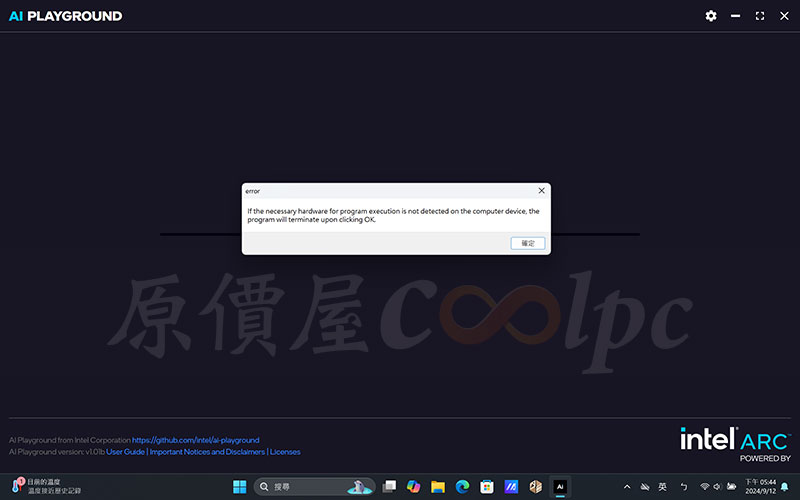Maximize the AI Playground window

760,16
